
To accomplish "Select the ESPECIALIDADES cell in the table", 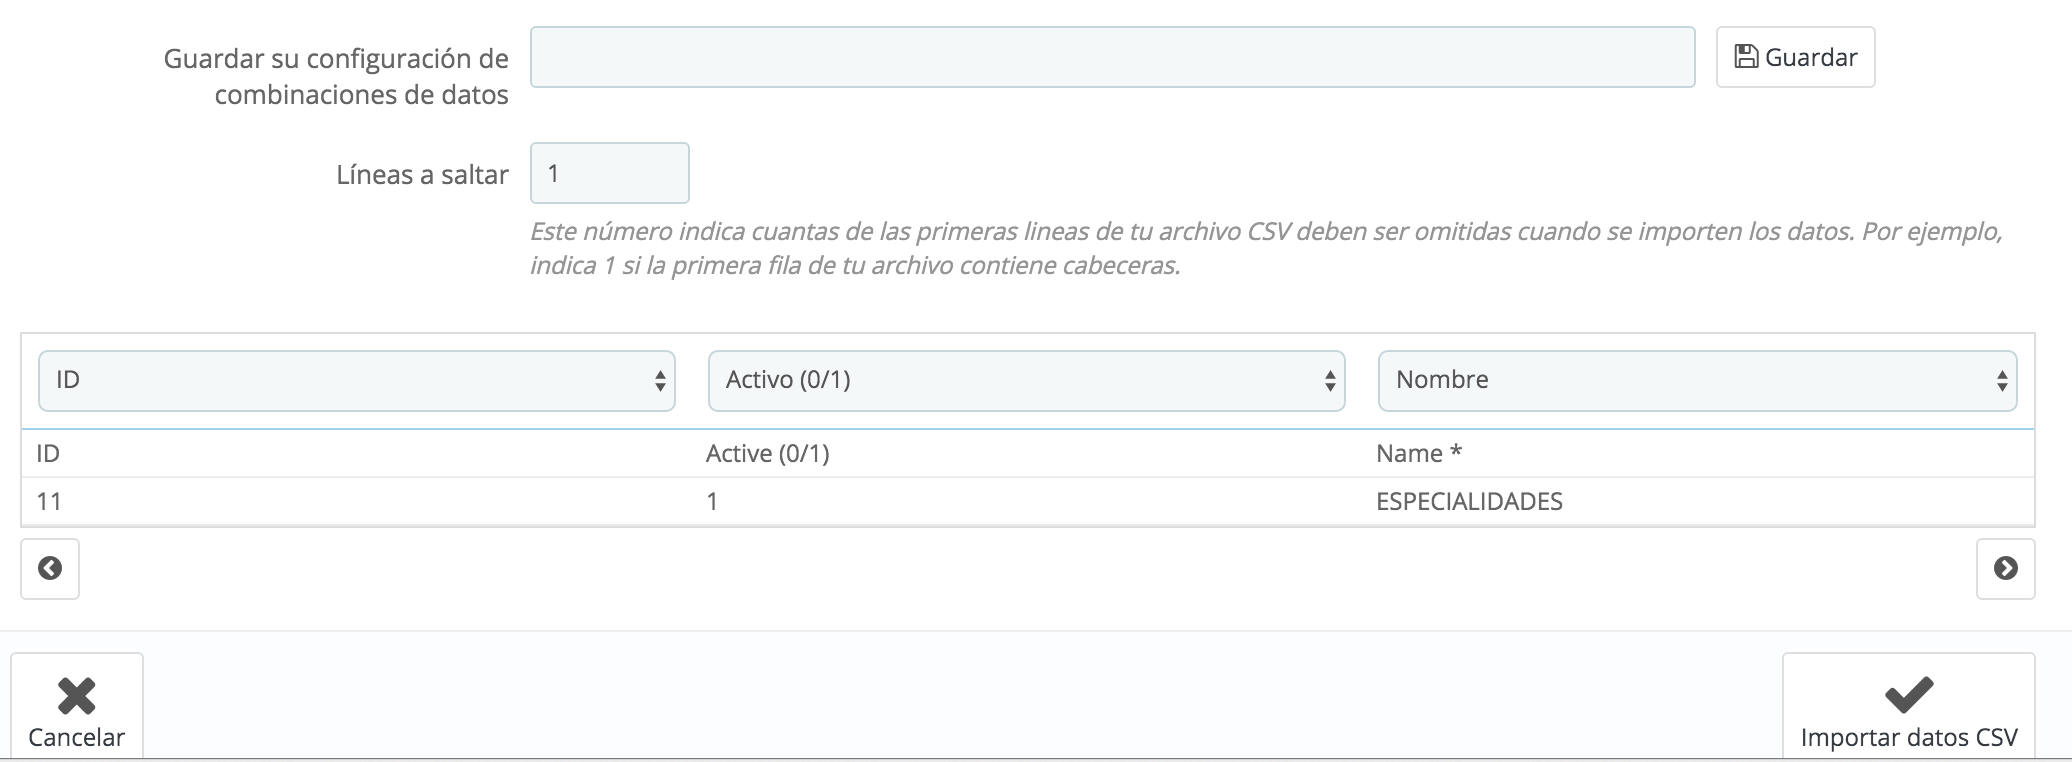I will (x=1469, y=501).
